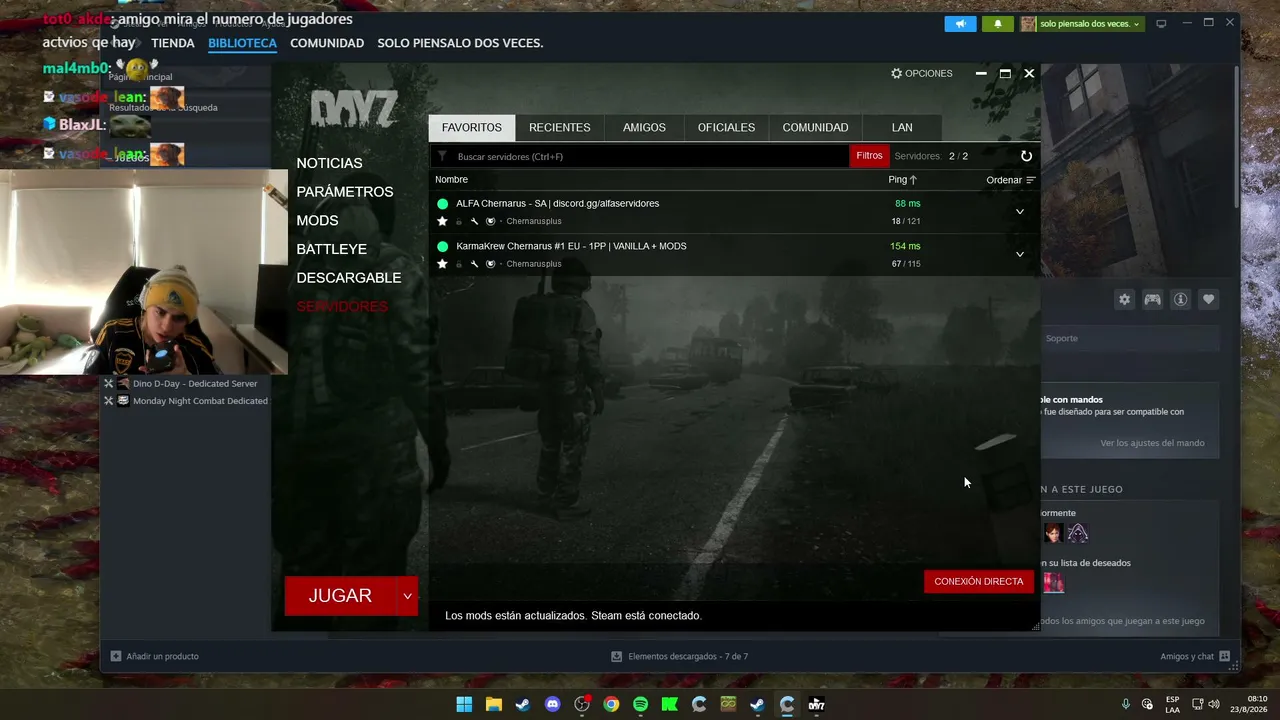Switch to the Recientes tab
Viewport: 1280px width, 720px height.
click(560, 128)
